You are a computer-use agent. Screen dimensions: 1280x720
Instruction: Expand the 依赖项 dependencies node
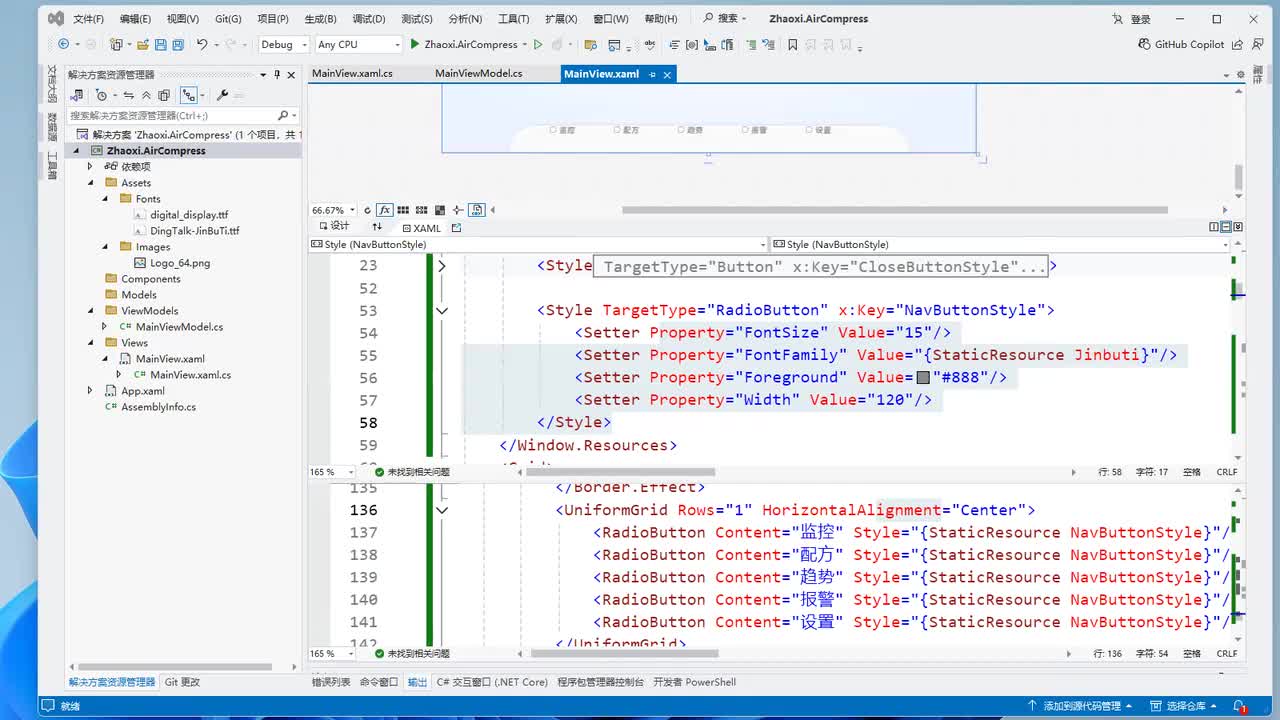coord(90,167)
